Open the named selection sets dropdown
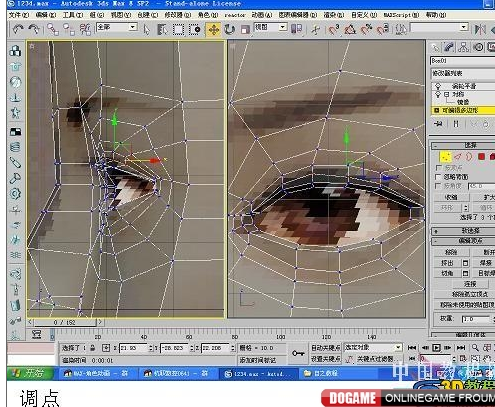This screenshot has width=495, height=407. 439,27
